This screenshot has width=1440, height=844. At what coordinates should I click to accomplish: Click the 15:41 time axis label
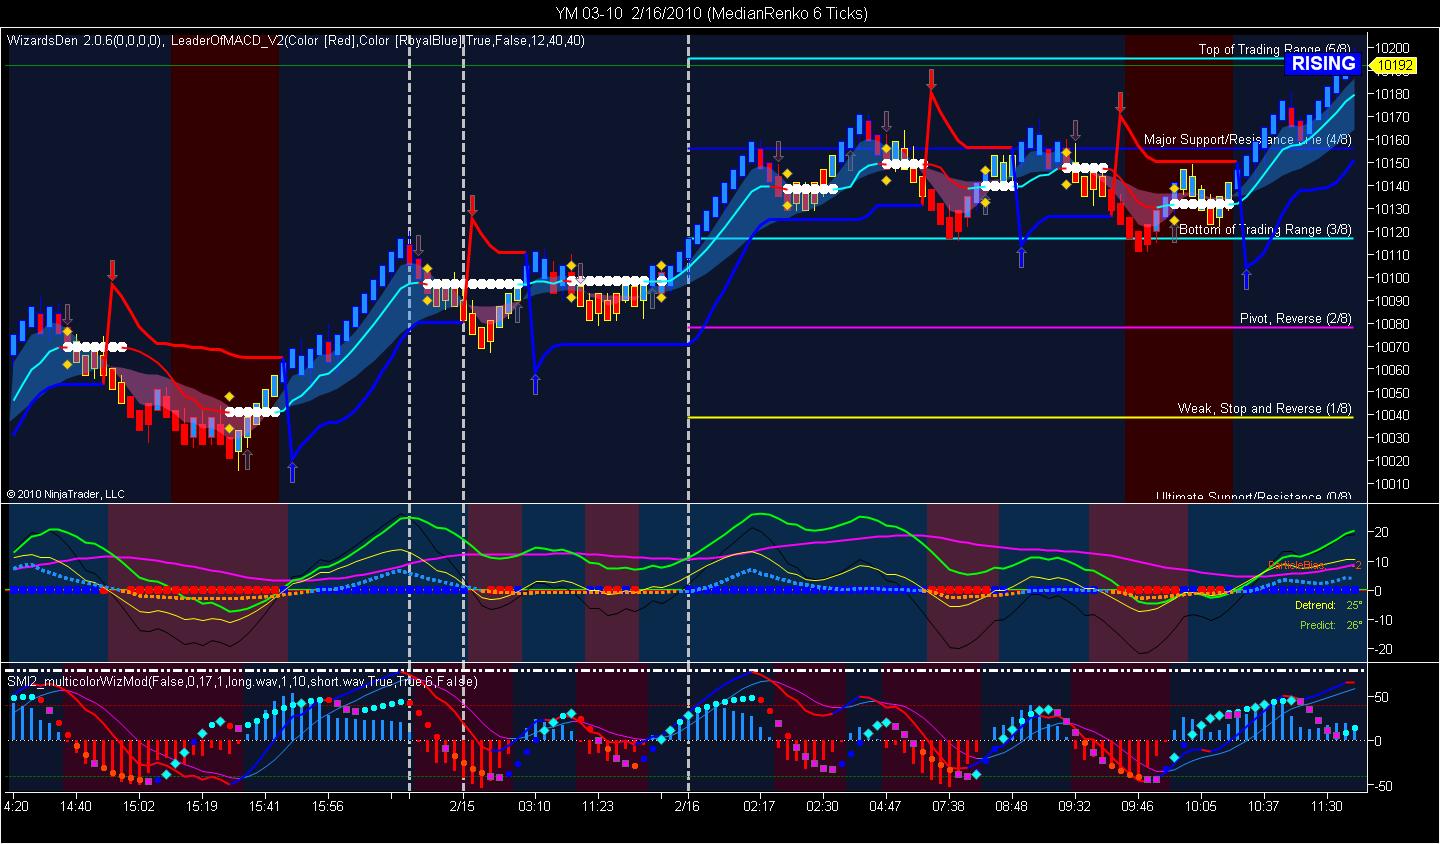[x=264, y=806]
